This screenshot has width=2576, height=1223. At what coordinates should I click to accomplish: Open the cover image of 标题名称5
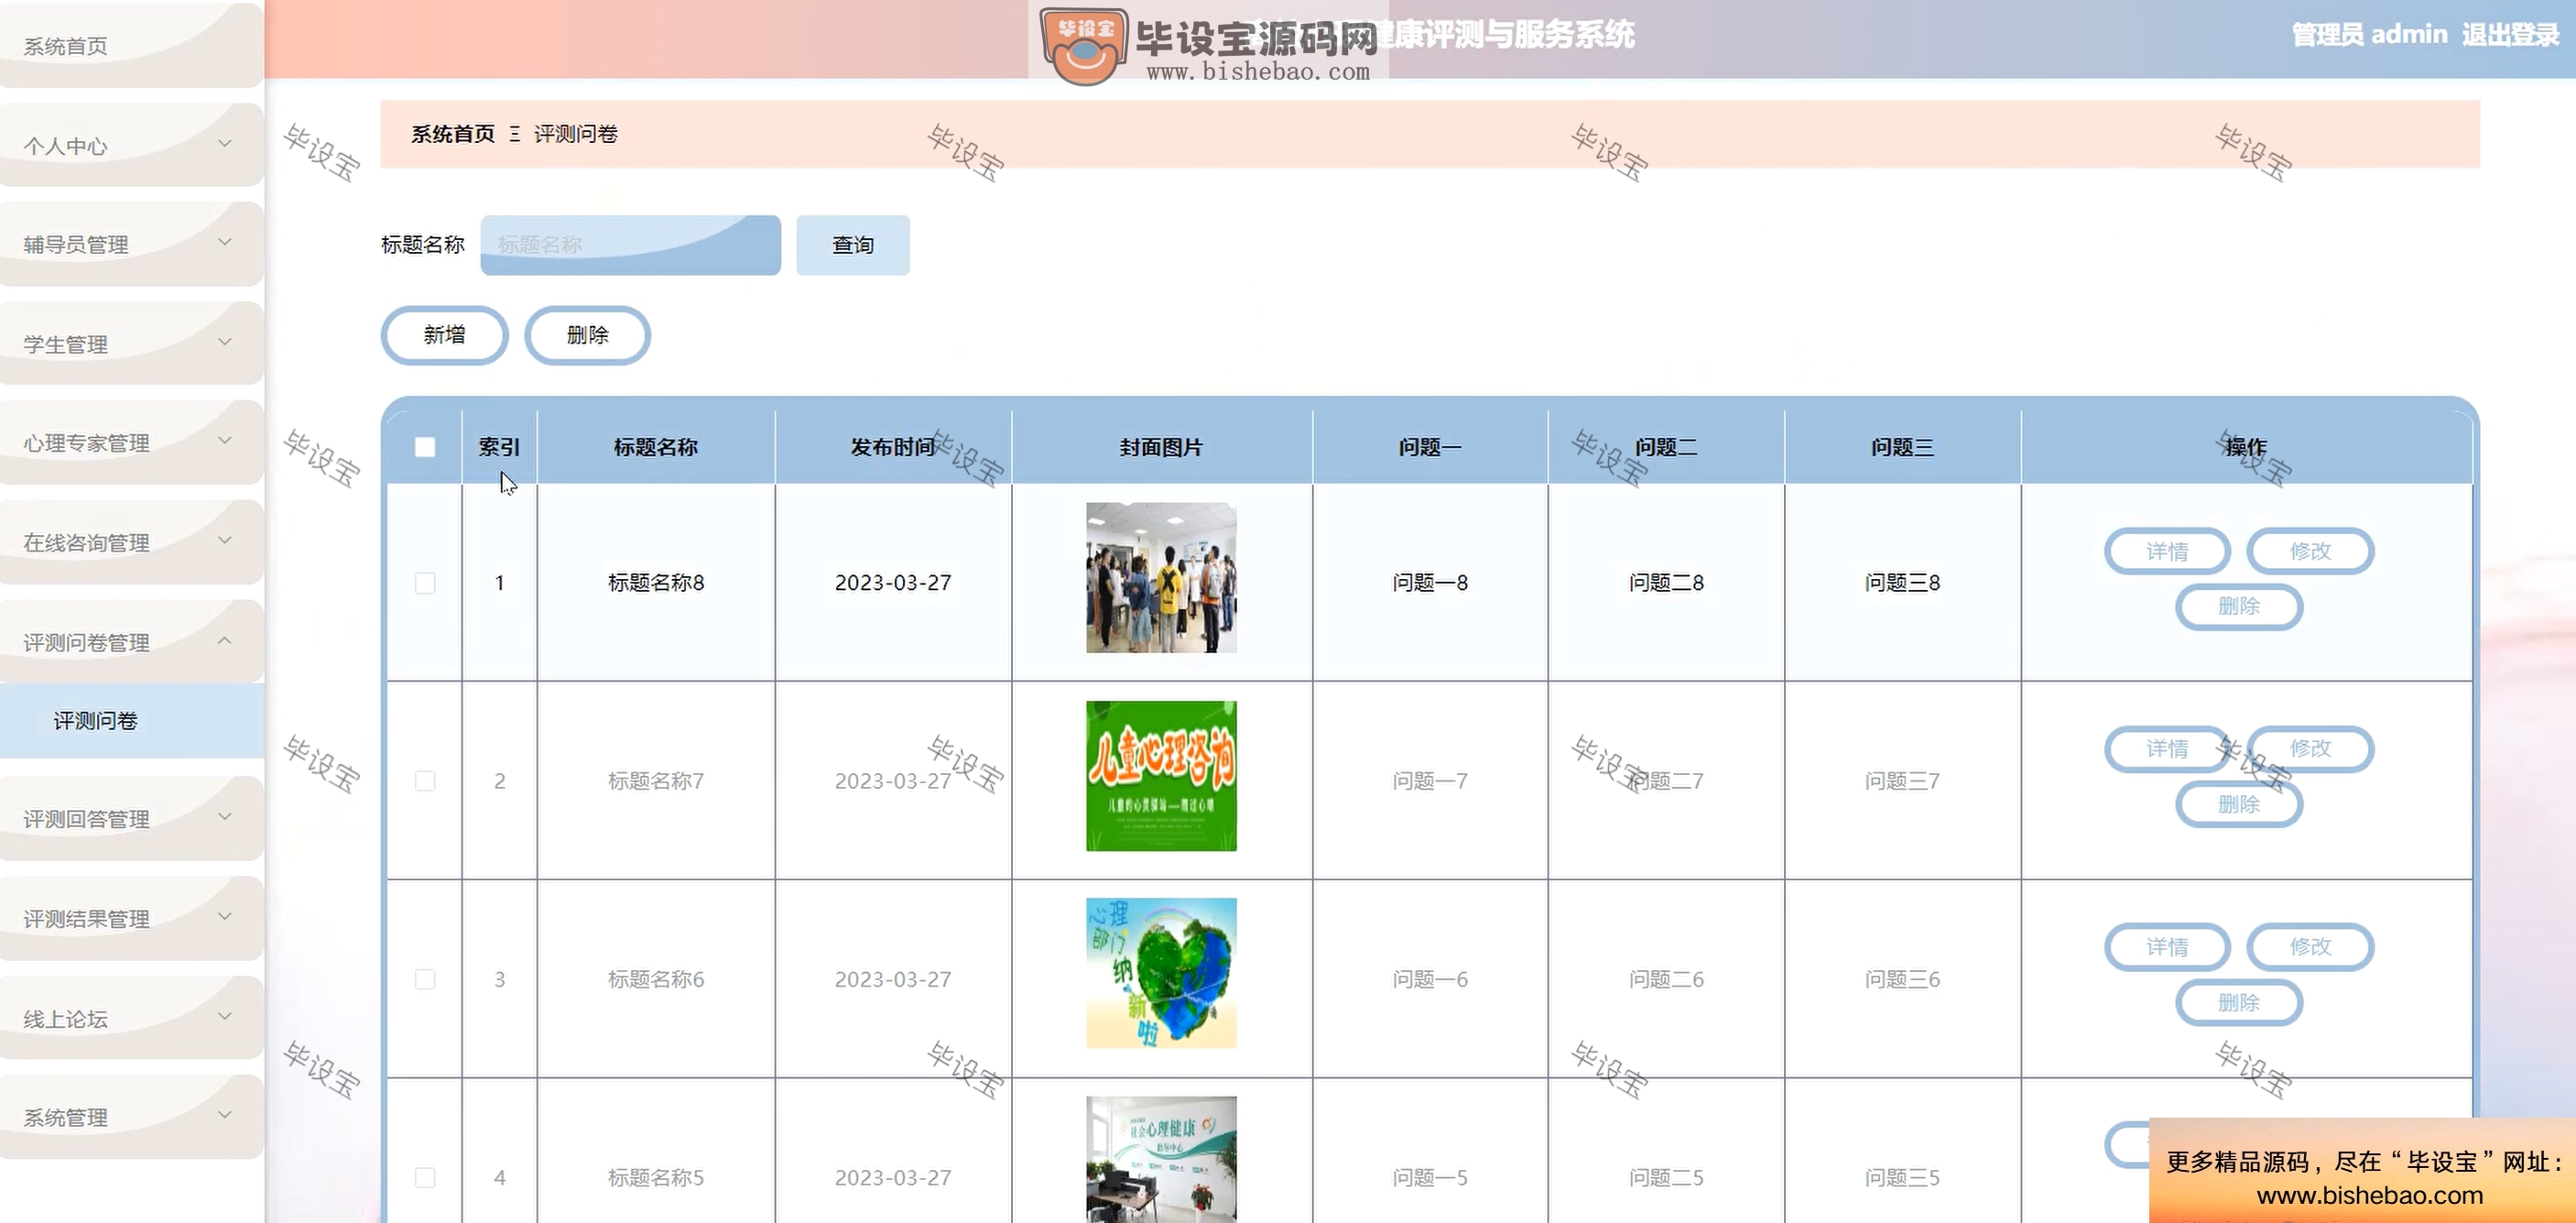[x=1161, y=1159]
